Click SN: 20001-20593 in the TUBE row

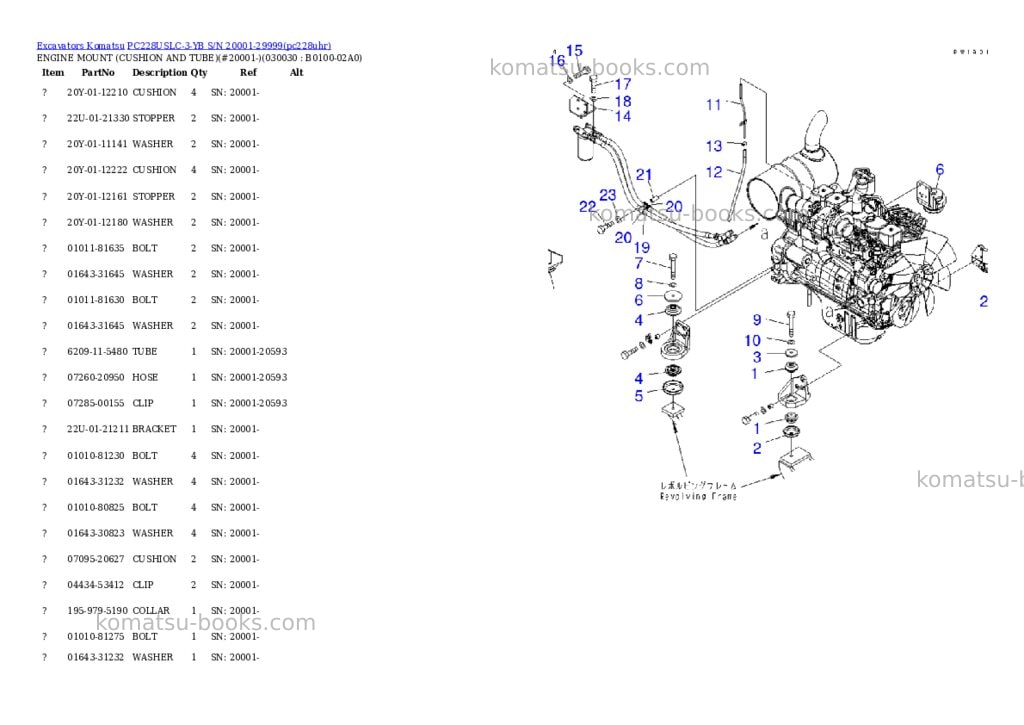click(x=249, y=351)
